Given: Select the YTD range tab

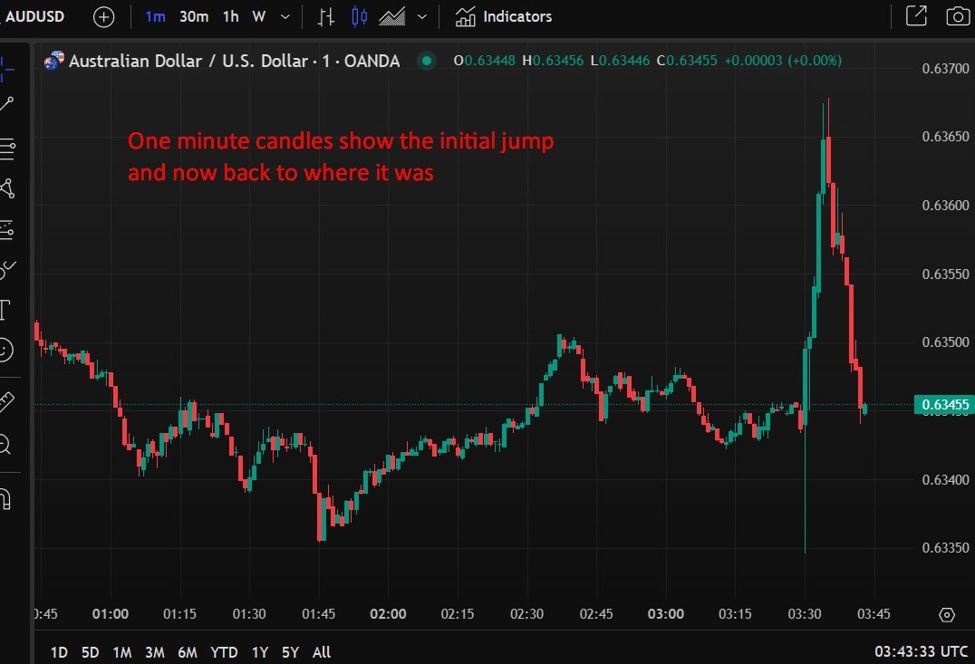Looking at the screenshot, I should [224, 651].
